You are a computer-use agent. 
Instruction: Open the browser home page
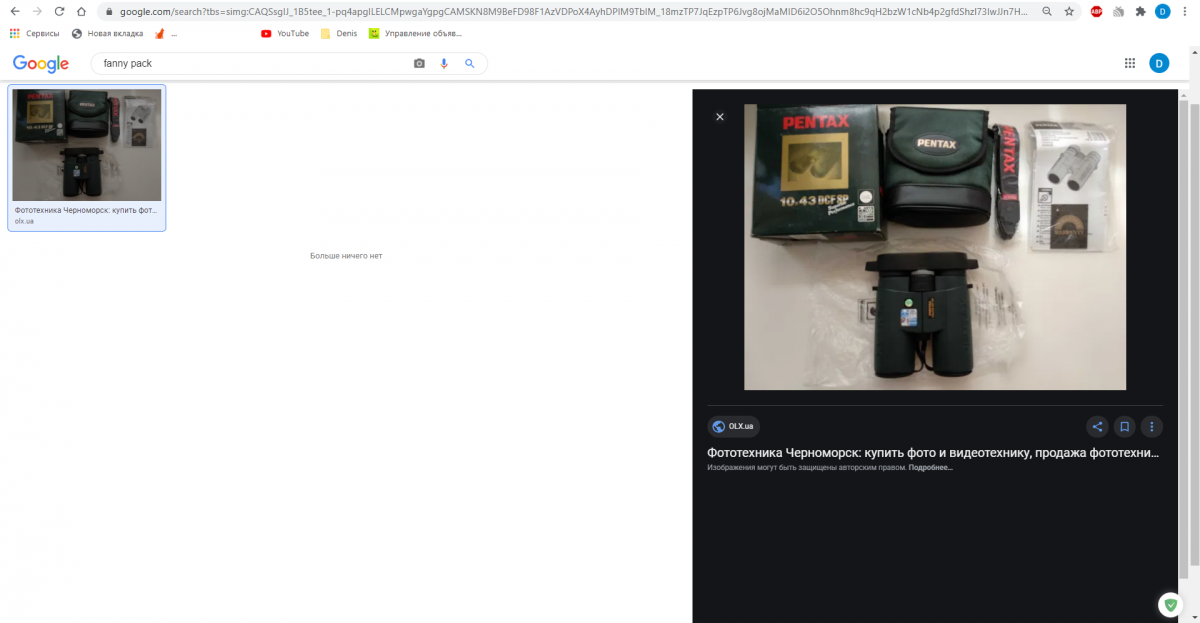tap(81, 11)
